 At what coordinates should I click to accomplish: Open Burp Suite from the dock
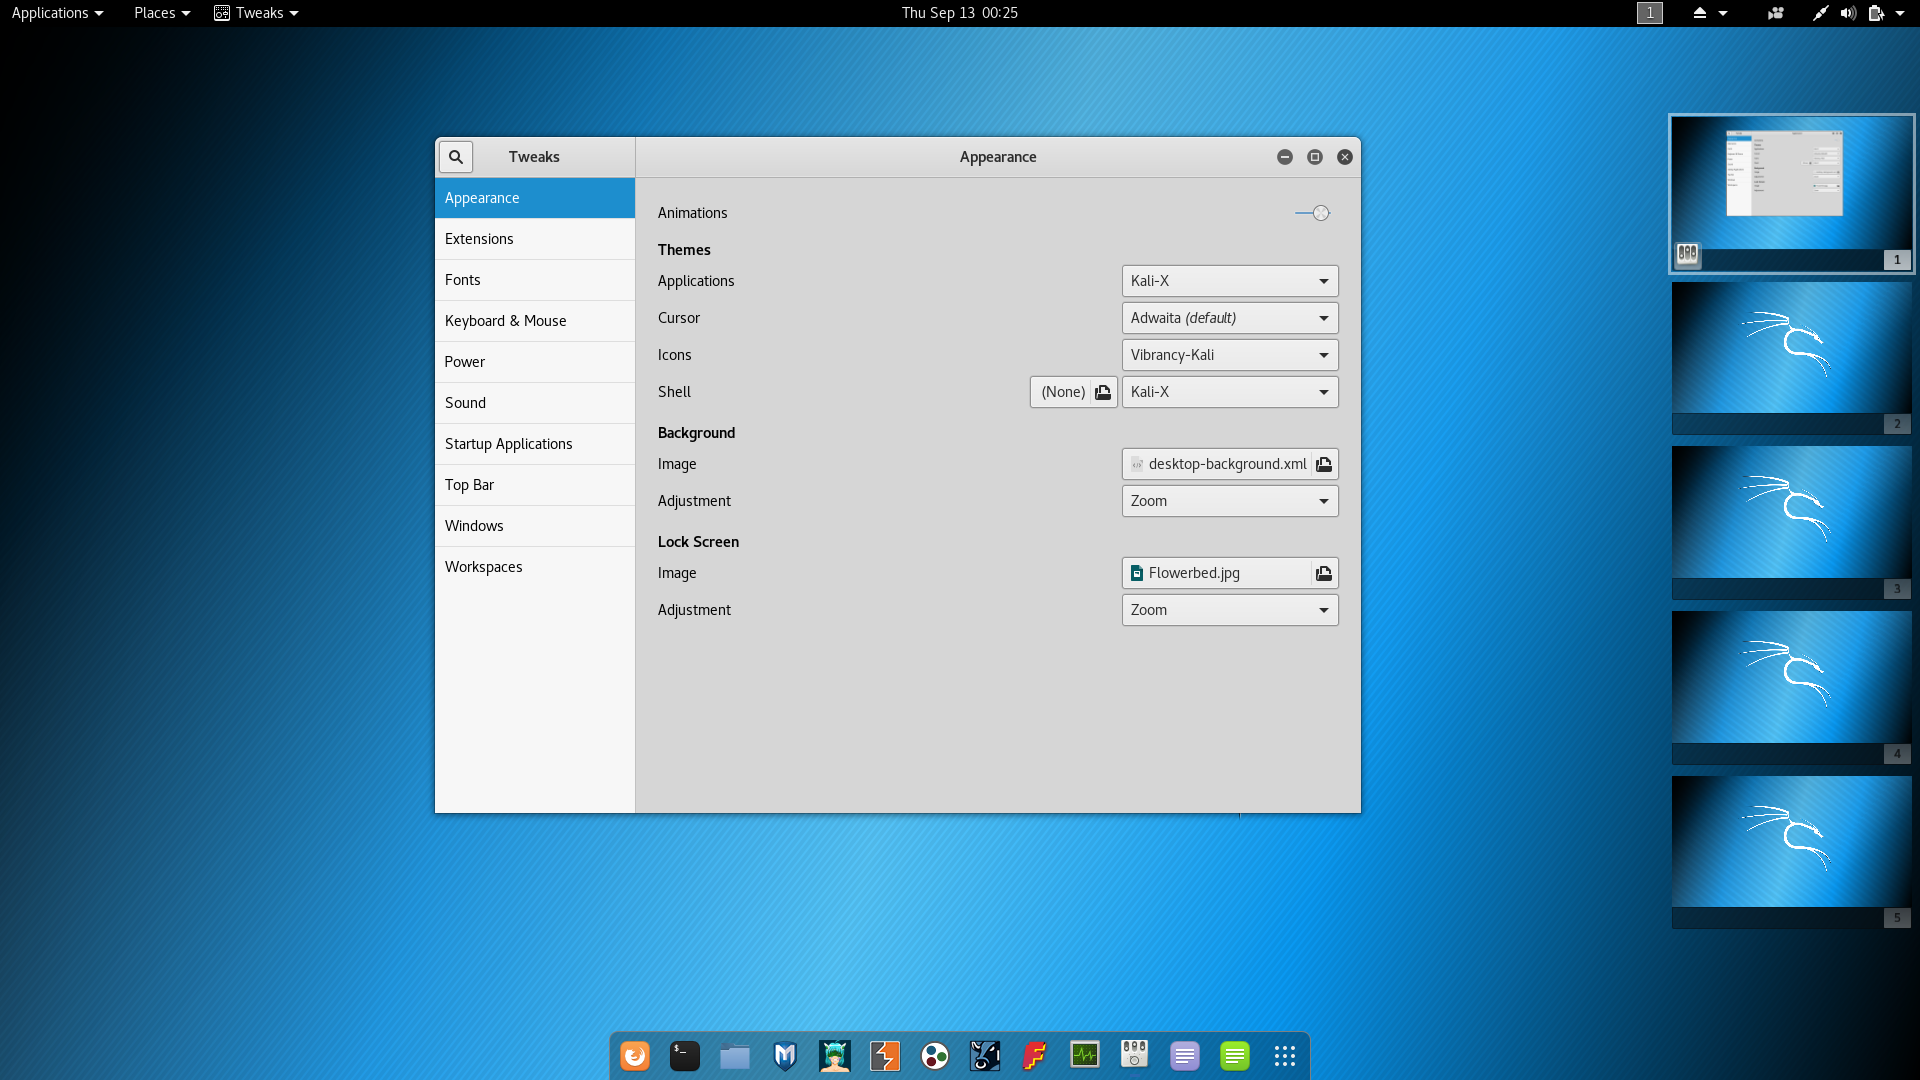[885, 1056]
